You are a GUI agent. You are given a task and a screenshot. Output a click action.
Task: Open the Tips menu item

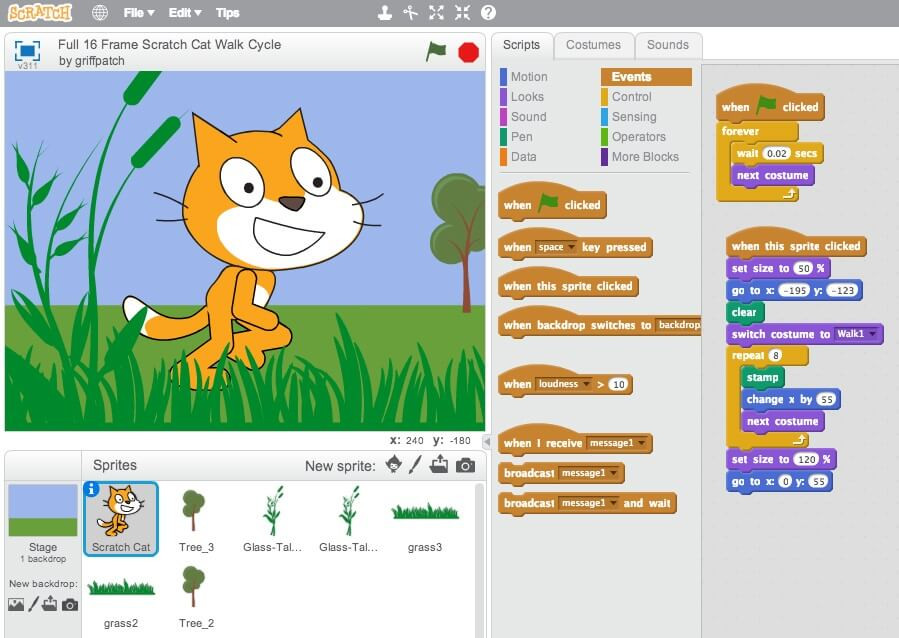click(x=228, y=13)
